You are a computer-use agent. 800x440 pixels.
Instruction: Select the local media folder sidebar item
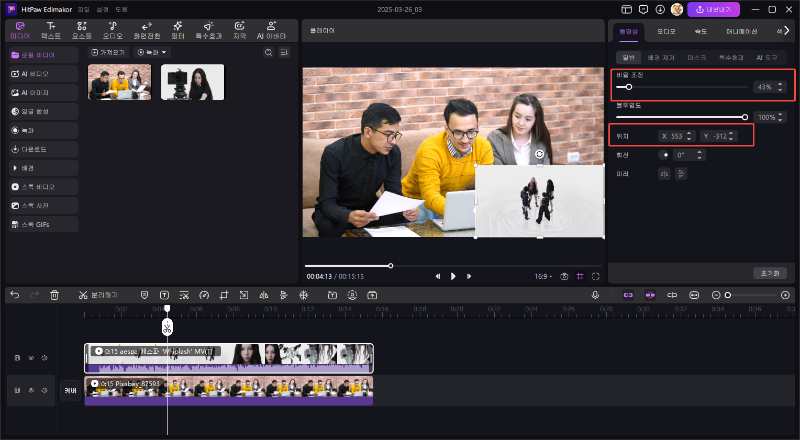pos(43,55)
